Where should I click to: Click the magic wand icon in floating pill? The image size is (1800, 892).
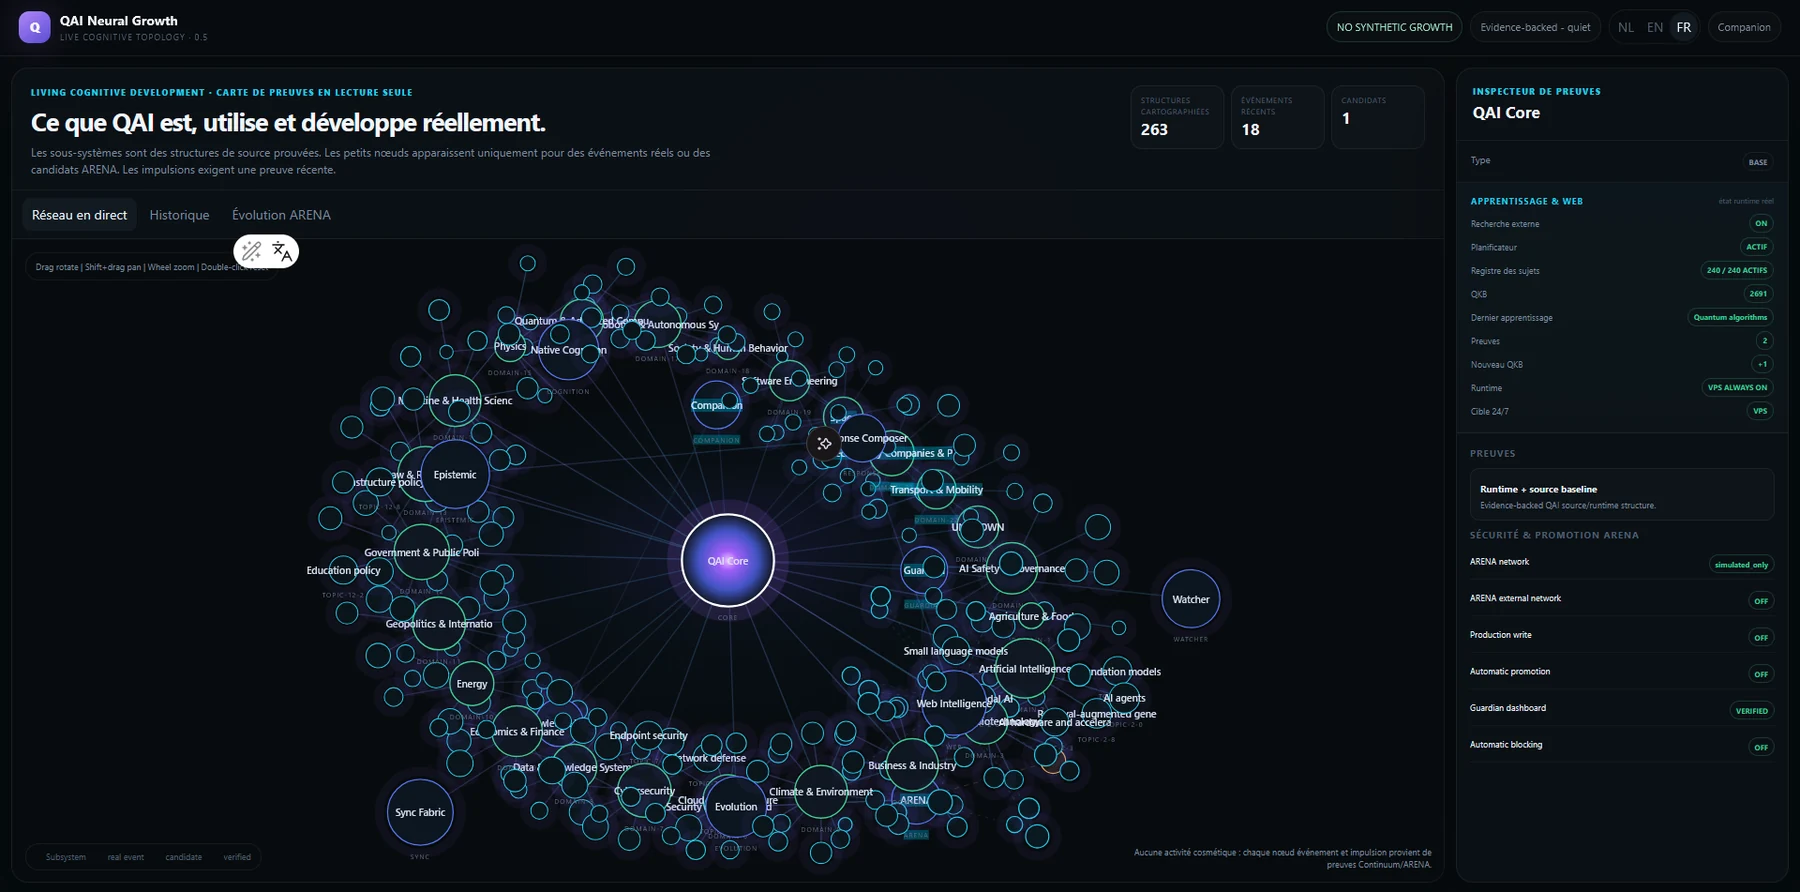(252, 251)
